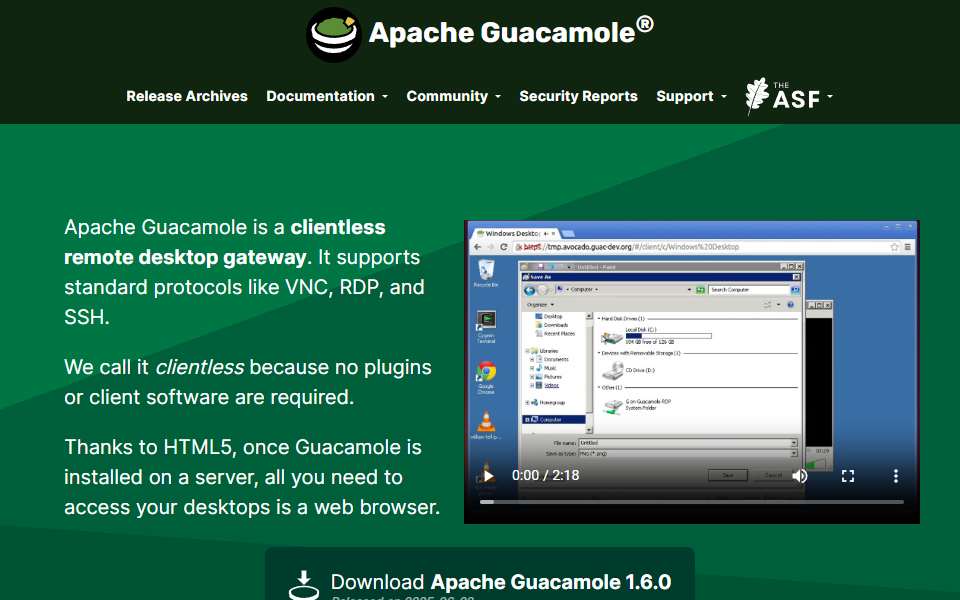Click the video timestamp 0:00 / 2:18
This screenshot has width=960, height=600.
546,476
